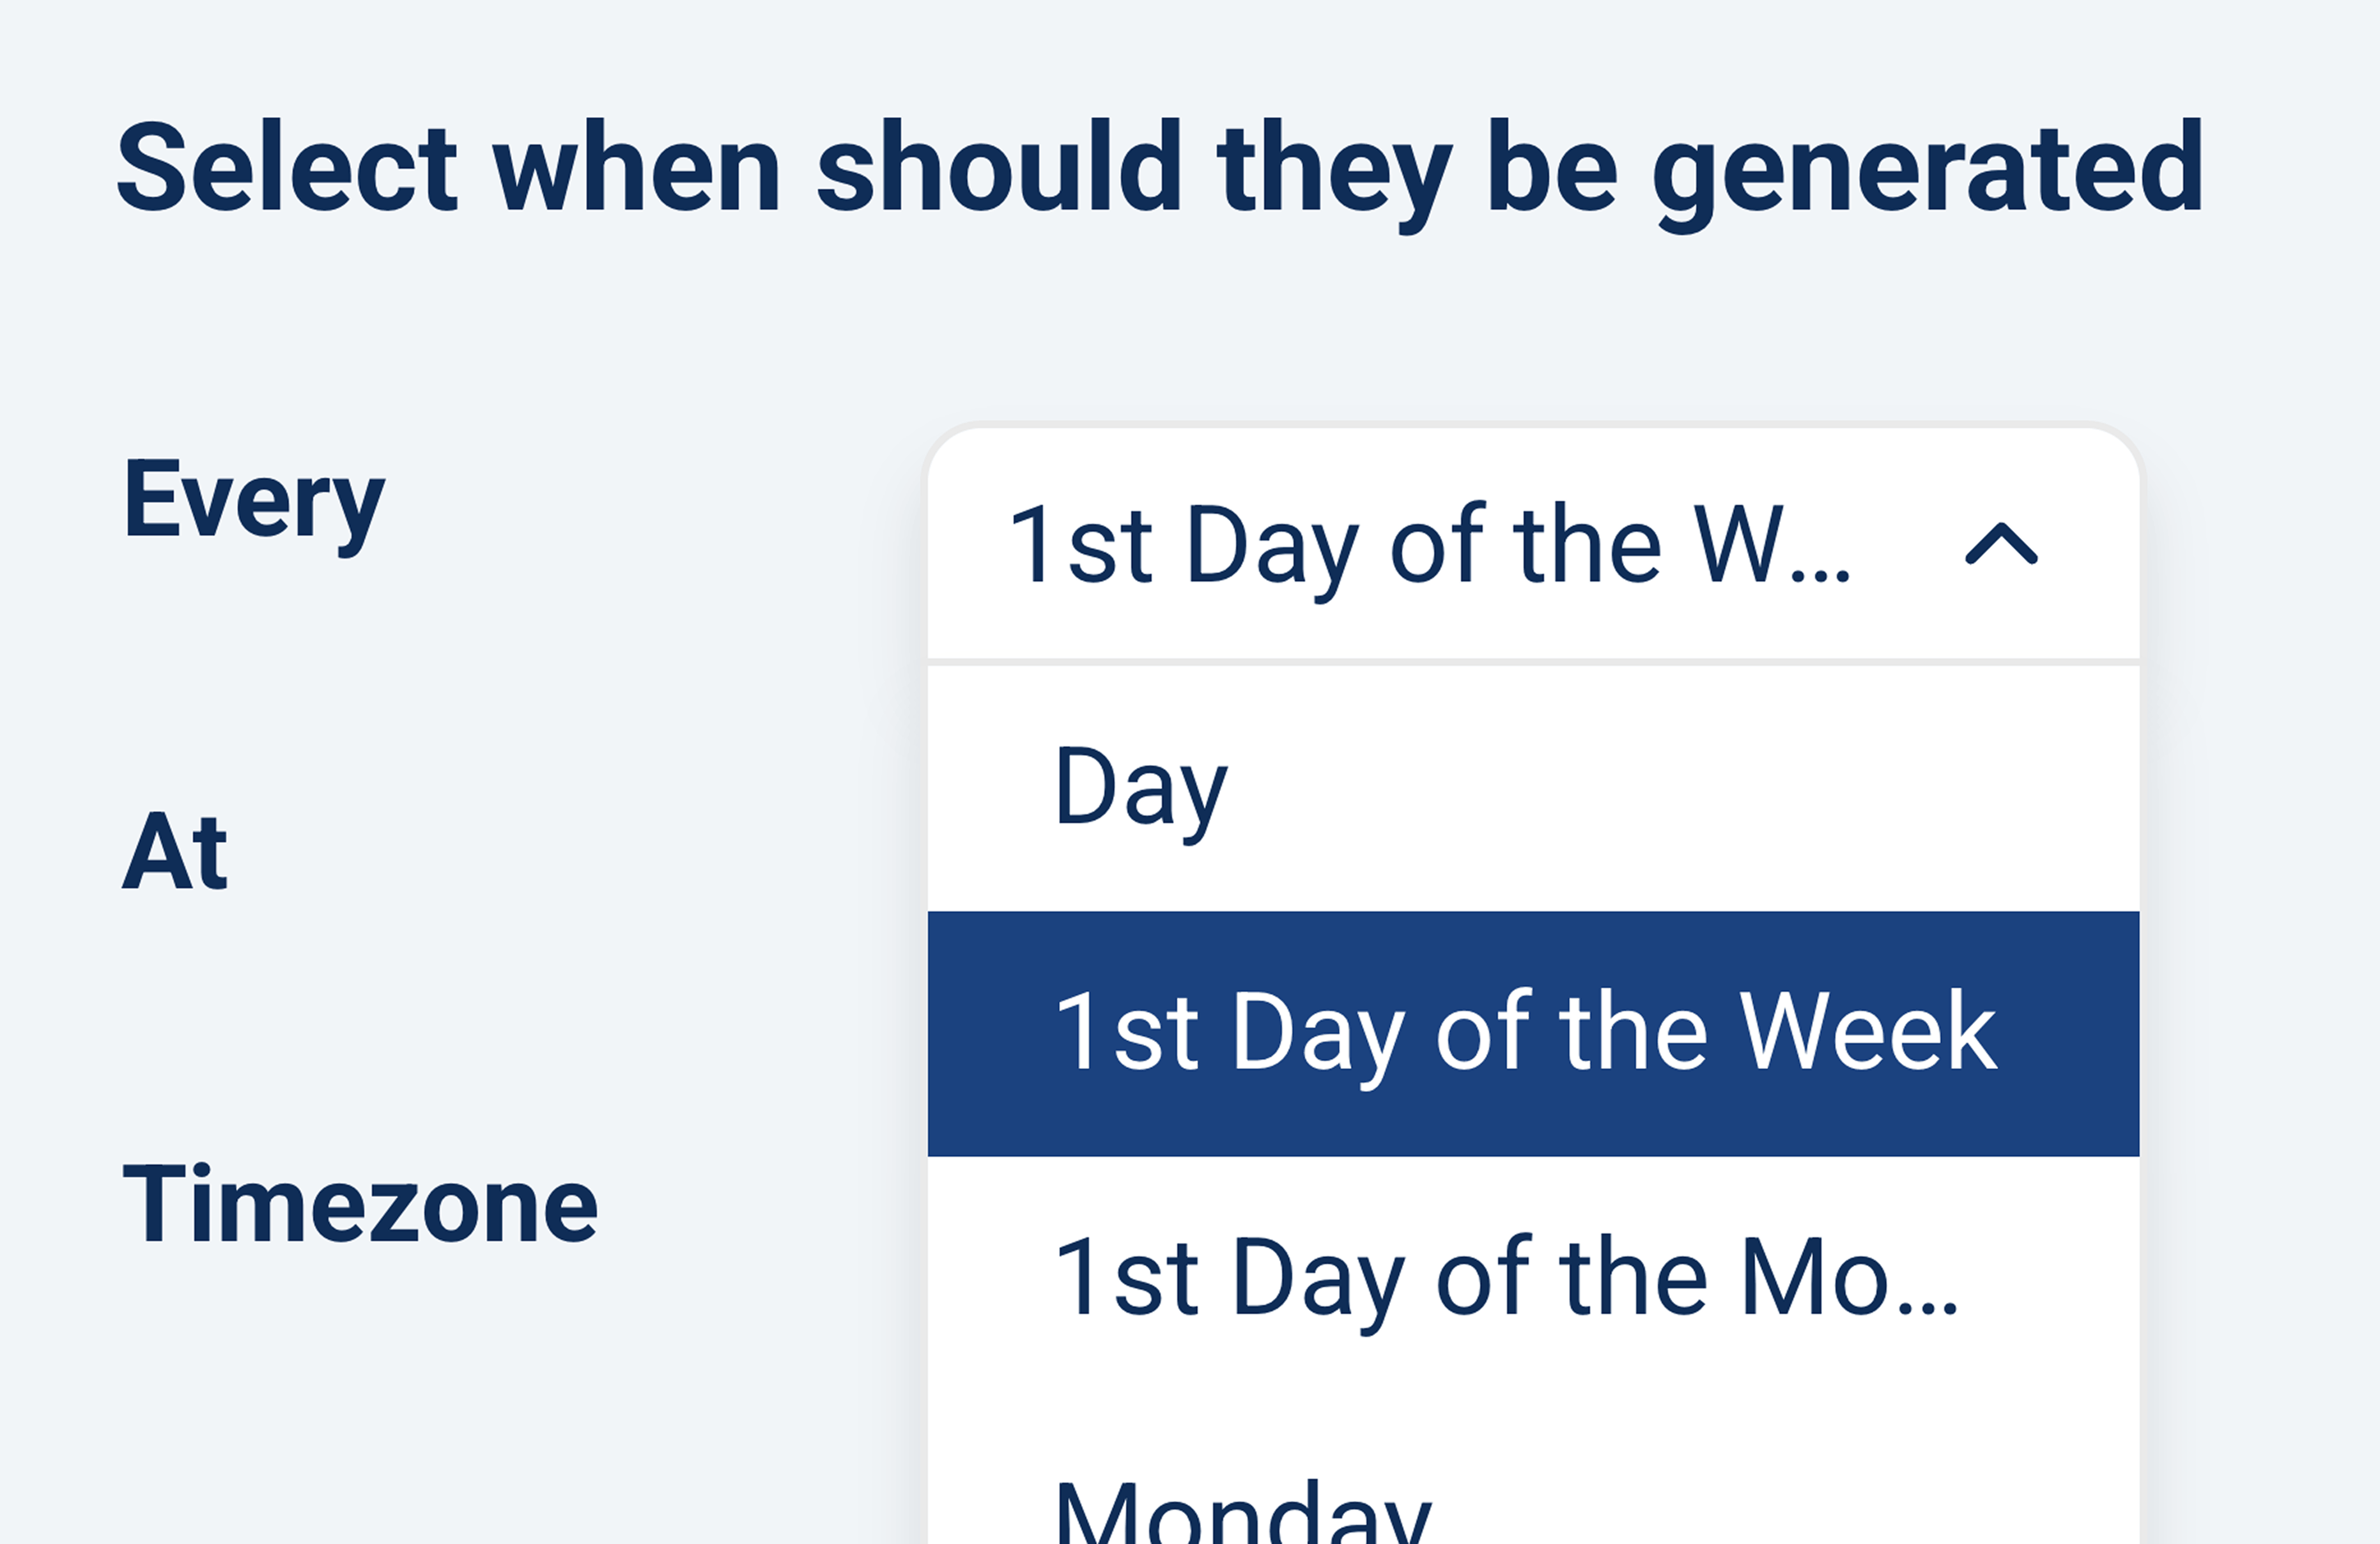Set schedule to first day of the month

[x=1506, y=1278]
